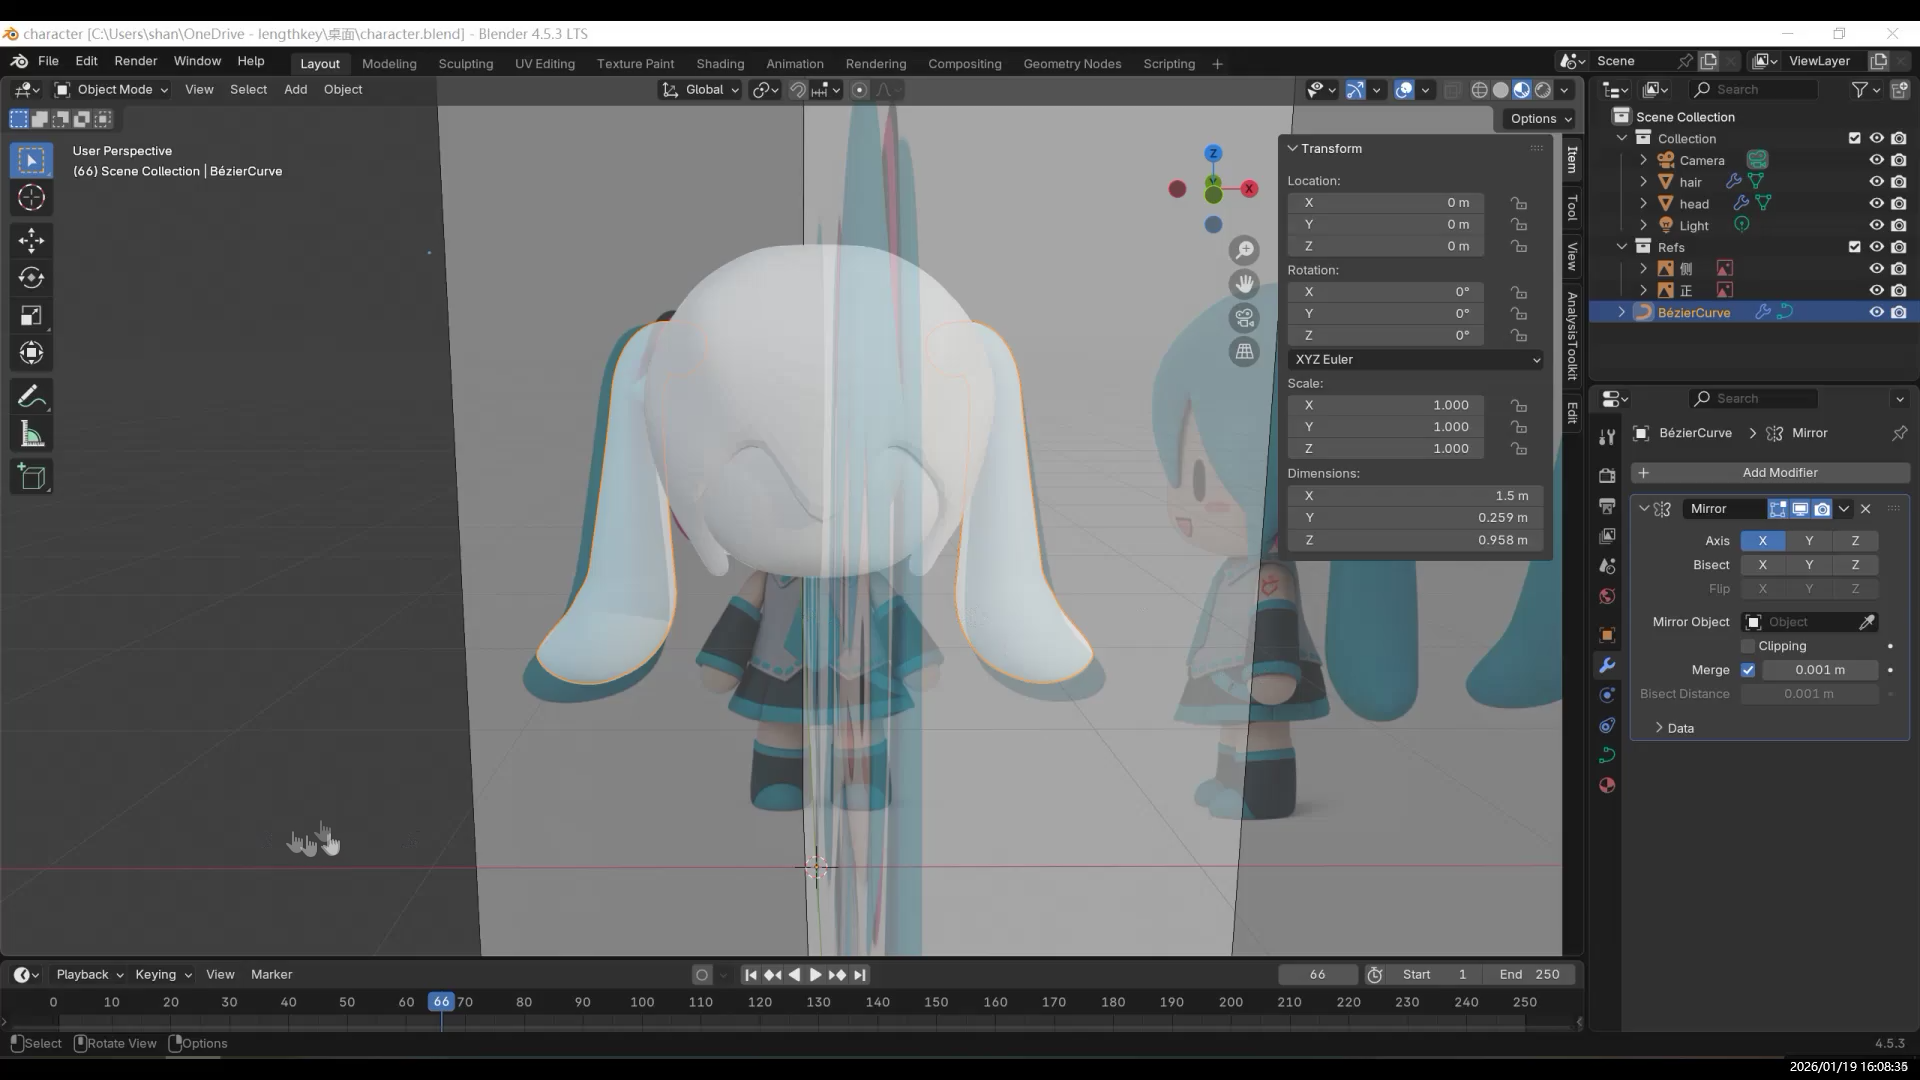
Task: Select the Move tool in the toolbar
Action: 31,240
